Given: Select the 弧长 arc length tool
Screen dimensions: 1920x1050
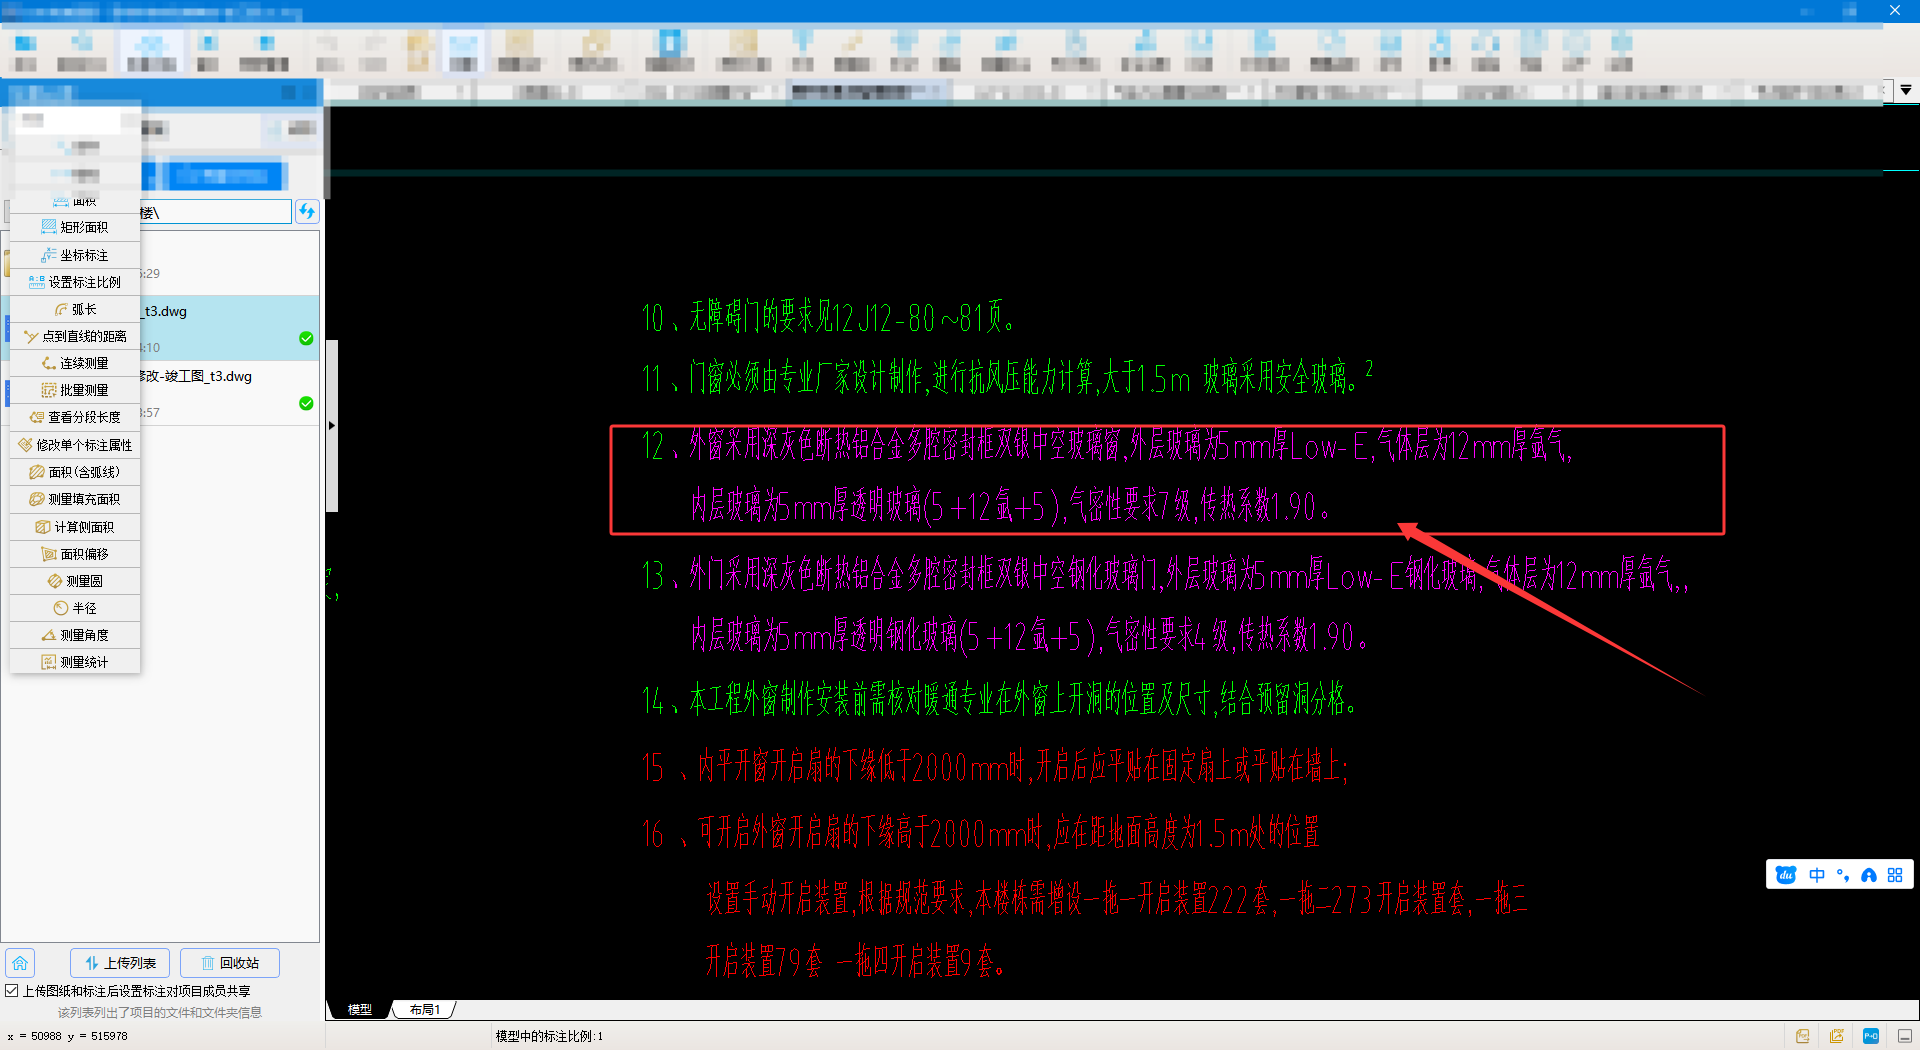Looking at the screenshot, I should click(75, 309).
